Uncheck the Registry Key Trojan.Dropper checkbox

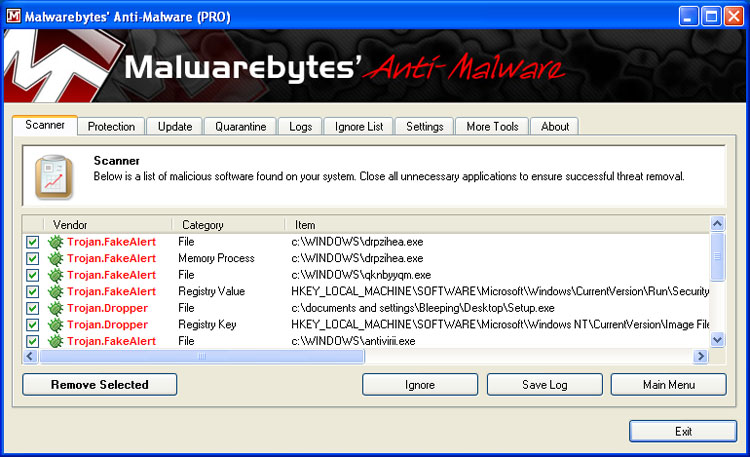click(32, 325)
